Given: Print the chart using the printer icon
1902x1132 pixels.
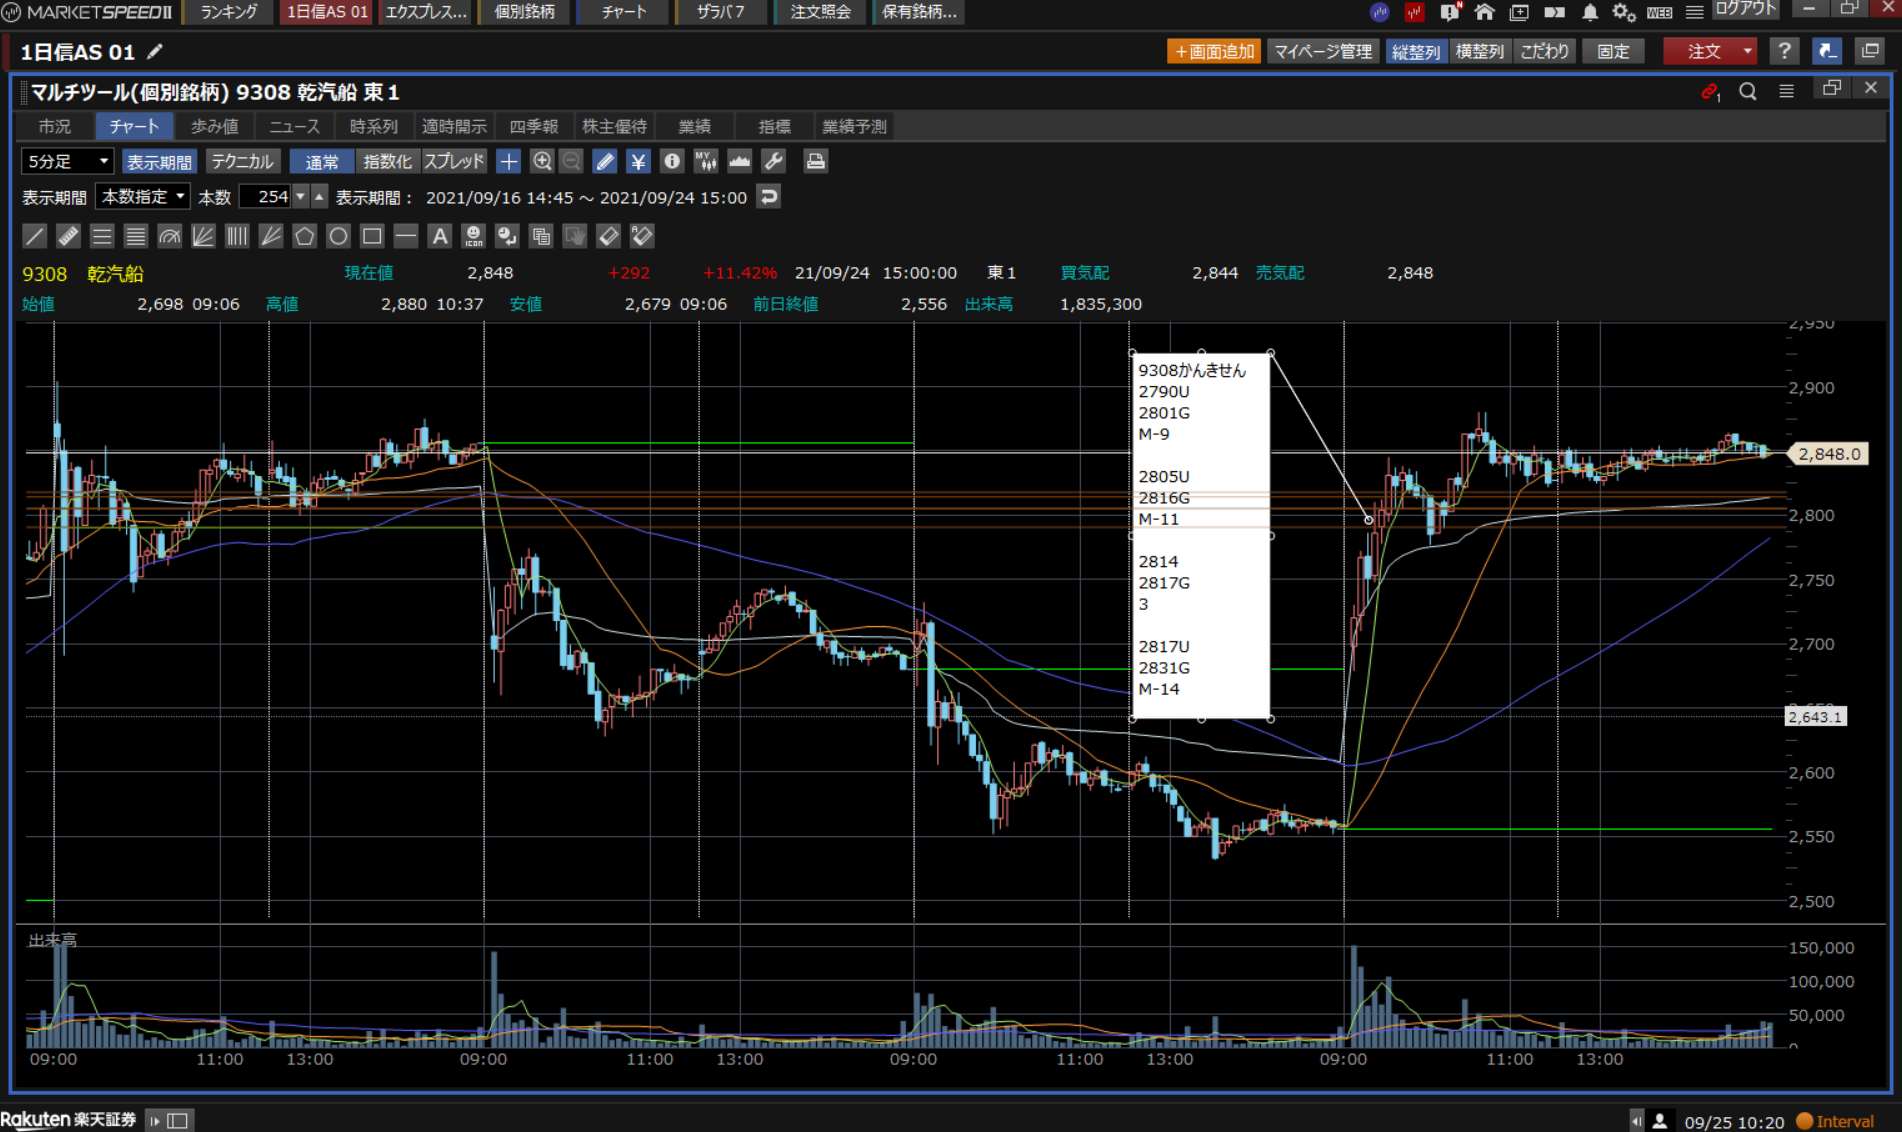Looking at the screenshot, I should tap(816, 161).
